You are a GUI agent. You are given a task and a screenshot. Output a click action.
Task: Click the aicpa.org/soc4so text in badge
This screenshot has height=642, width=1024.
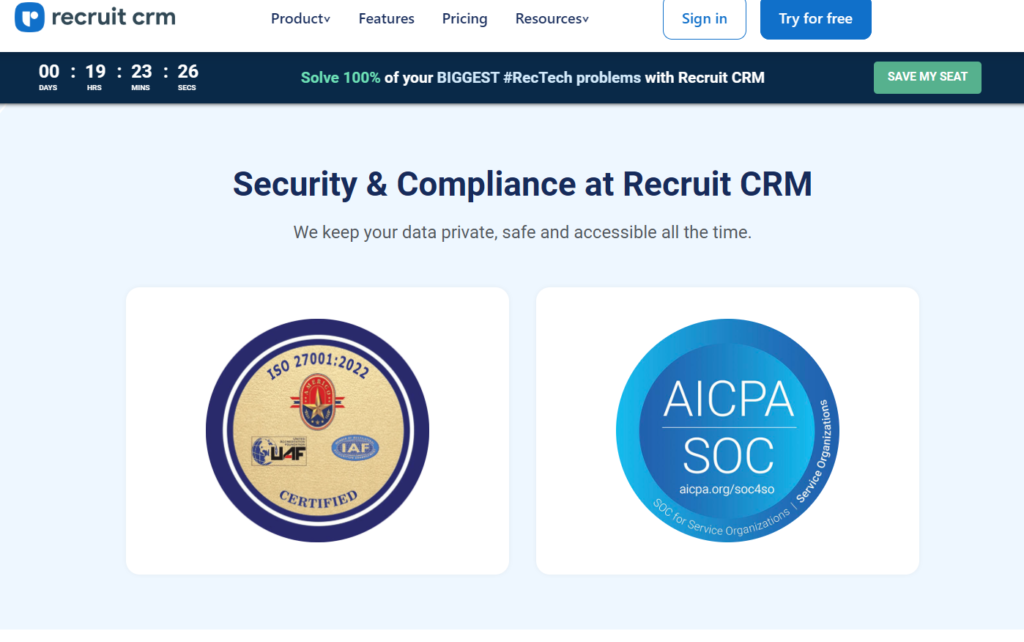coord(727,489)
